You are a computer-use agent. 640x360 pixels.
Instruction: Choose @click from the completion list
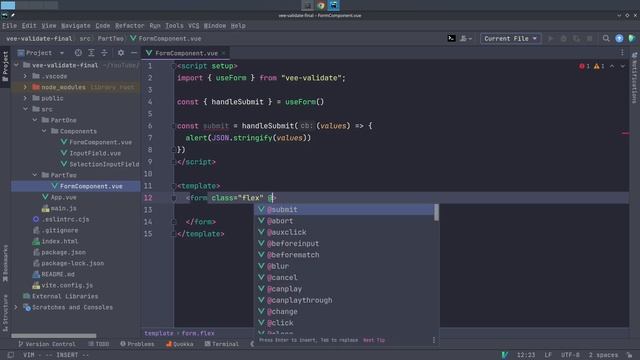tap(344, 322)
